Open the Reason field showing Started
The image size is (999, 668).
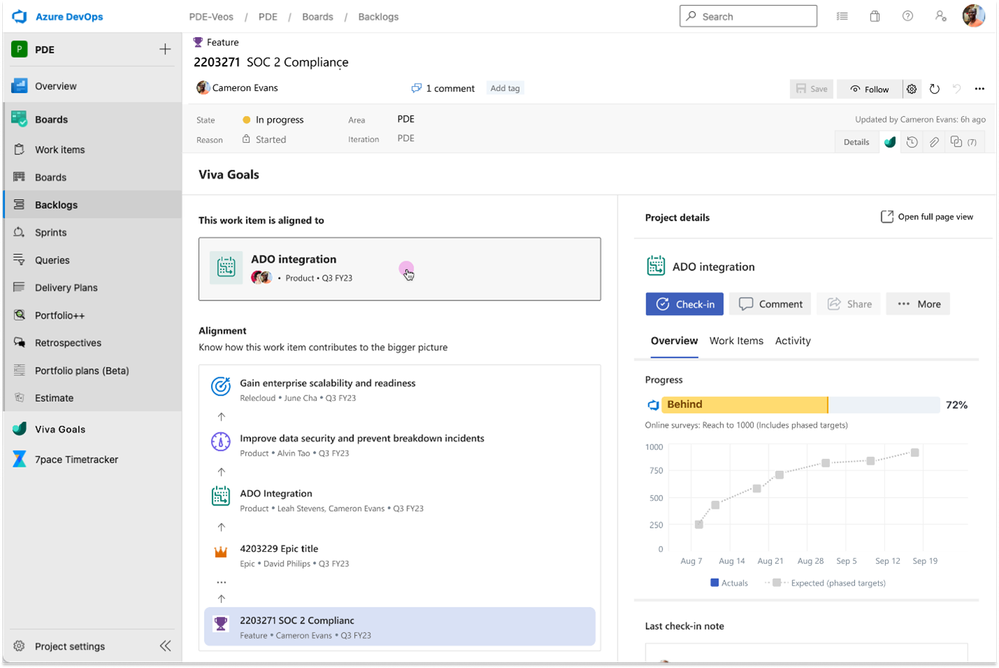click(264, 139)
